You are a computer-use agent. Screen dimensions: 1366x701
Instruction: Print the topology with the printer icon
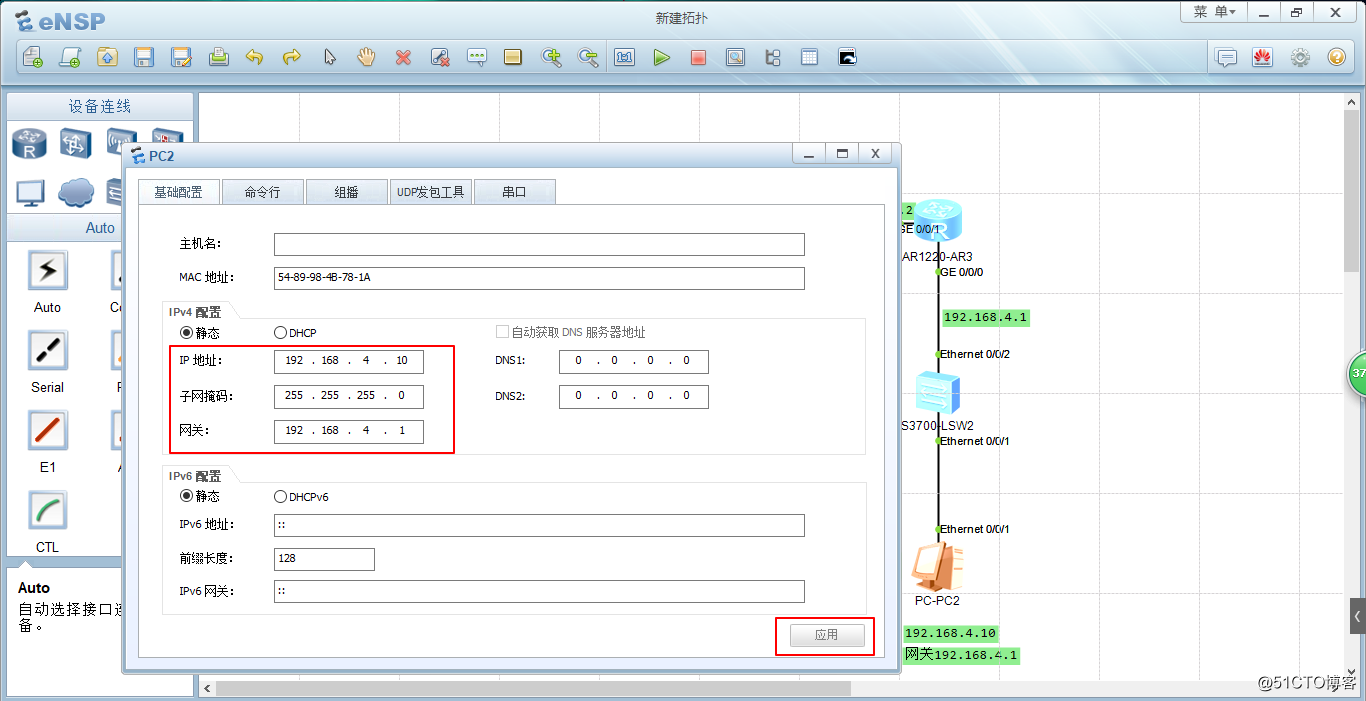pos(218,57)
